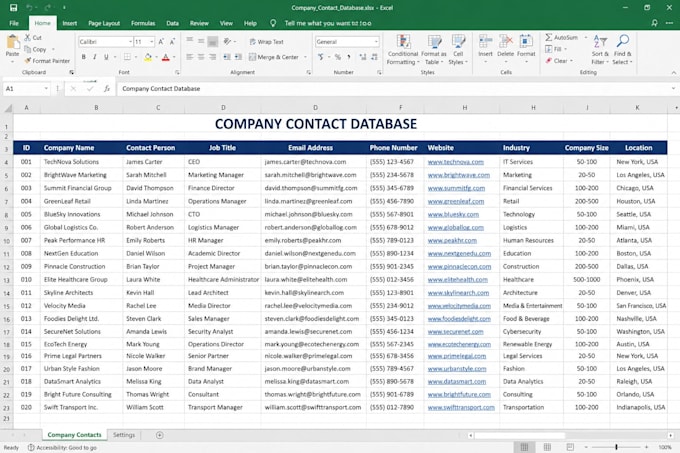This screenshot has width=680, height=453.
Task: Toggle Wrap Text option
Action: [x=266, y=42]
